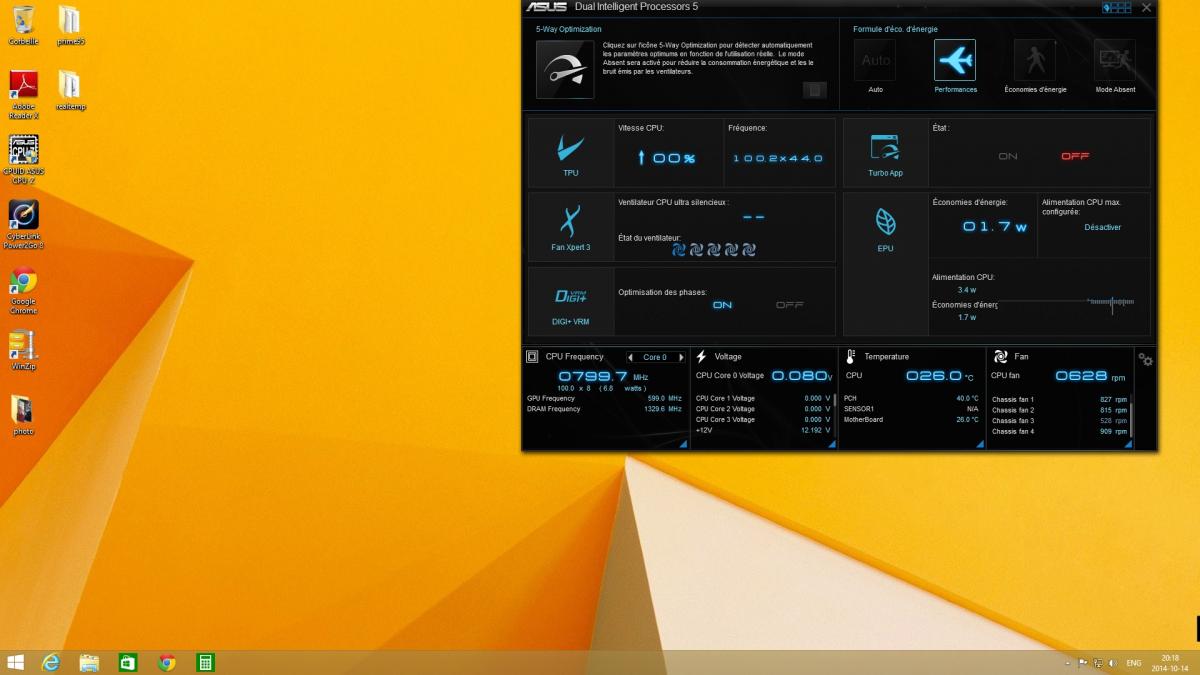Click the CPU Core 2 Voltage row
Image resolution: width=1200 pixels, height=675 pixels.
(x=764, y=409)
